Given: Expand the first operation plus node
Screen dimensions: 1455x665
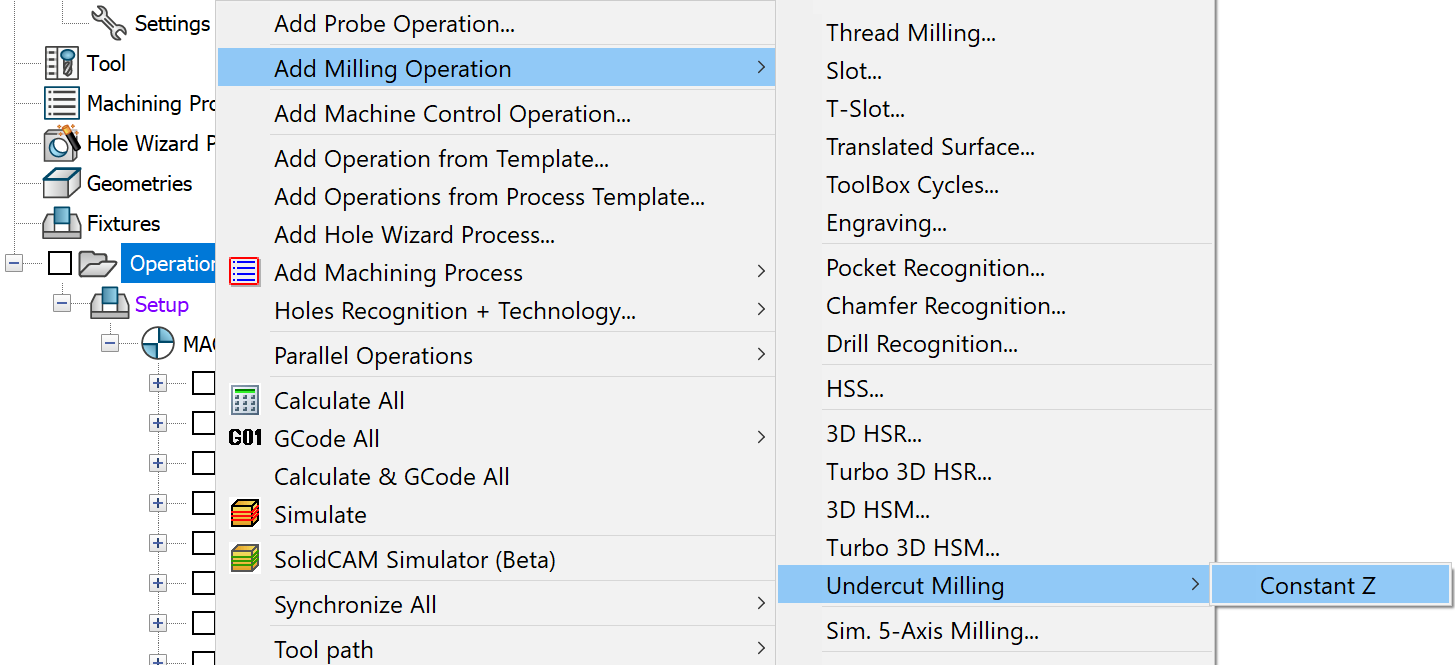Looking at the screenshot, I should (x=157, y=383).
